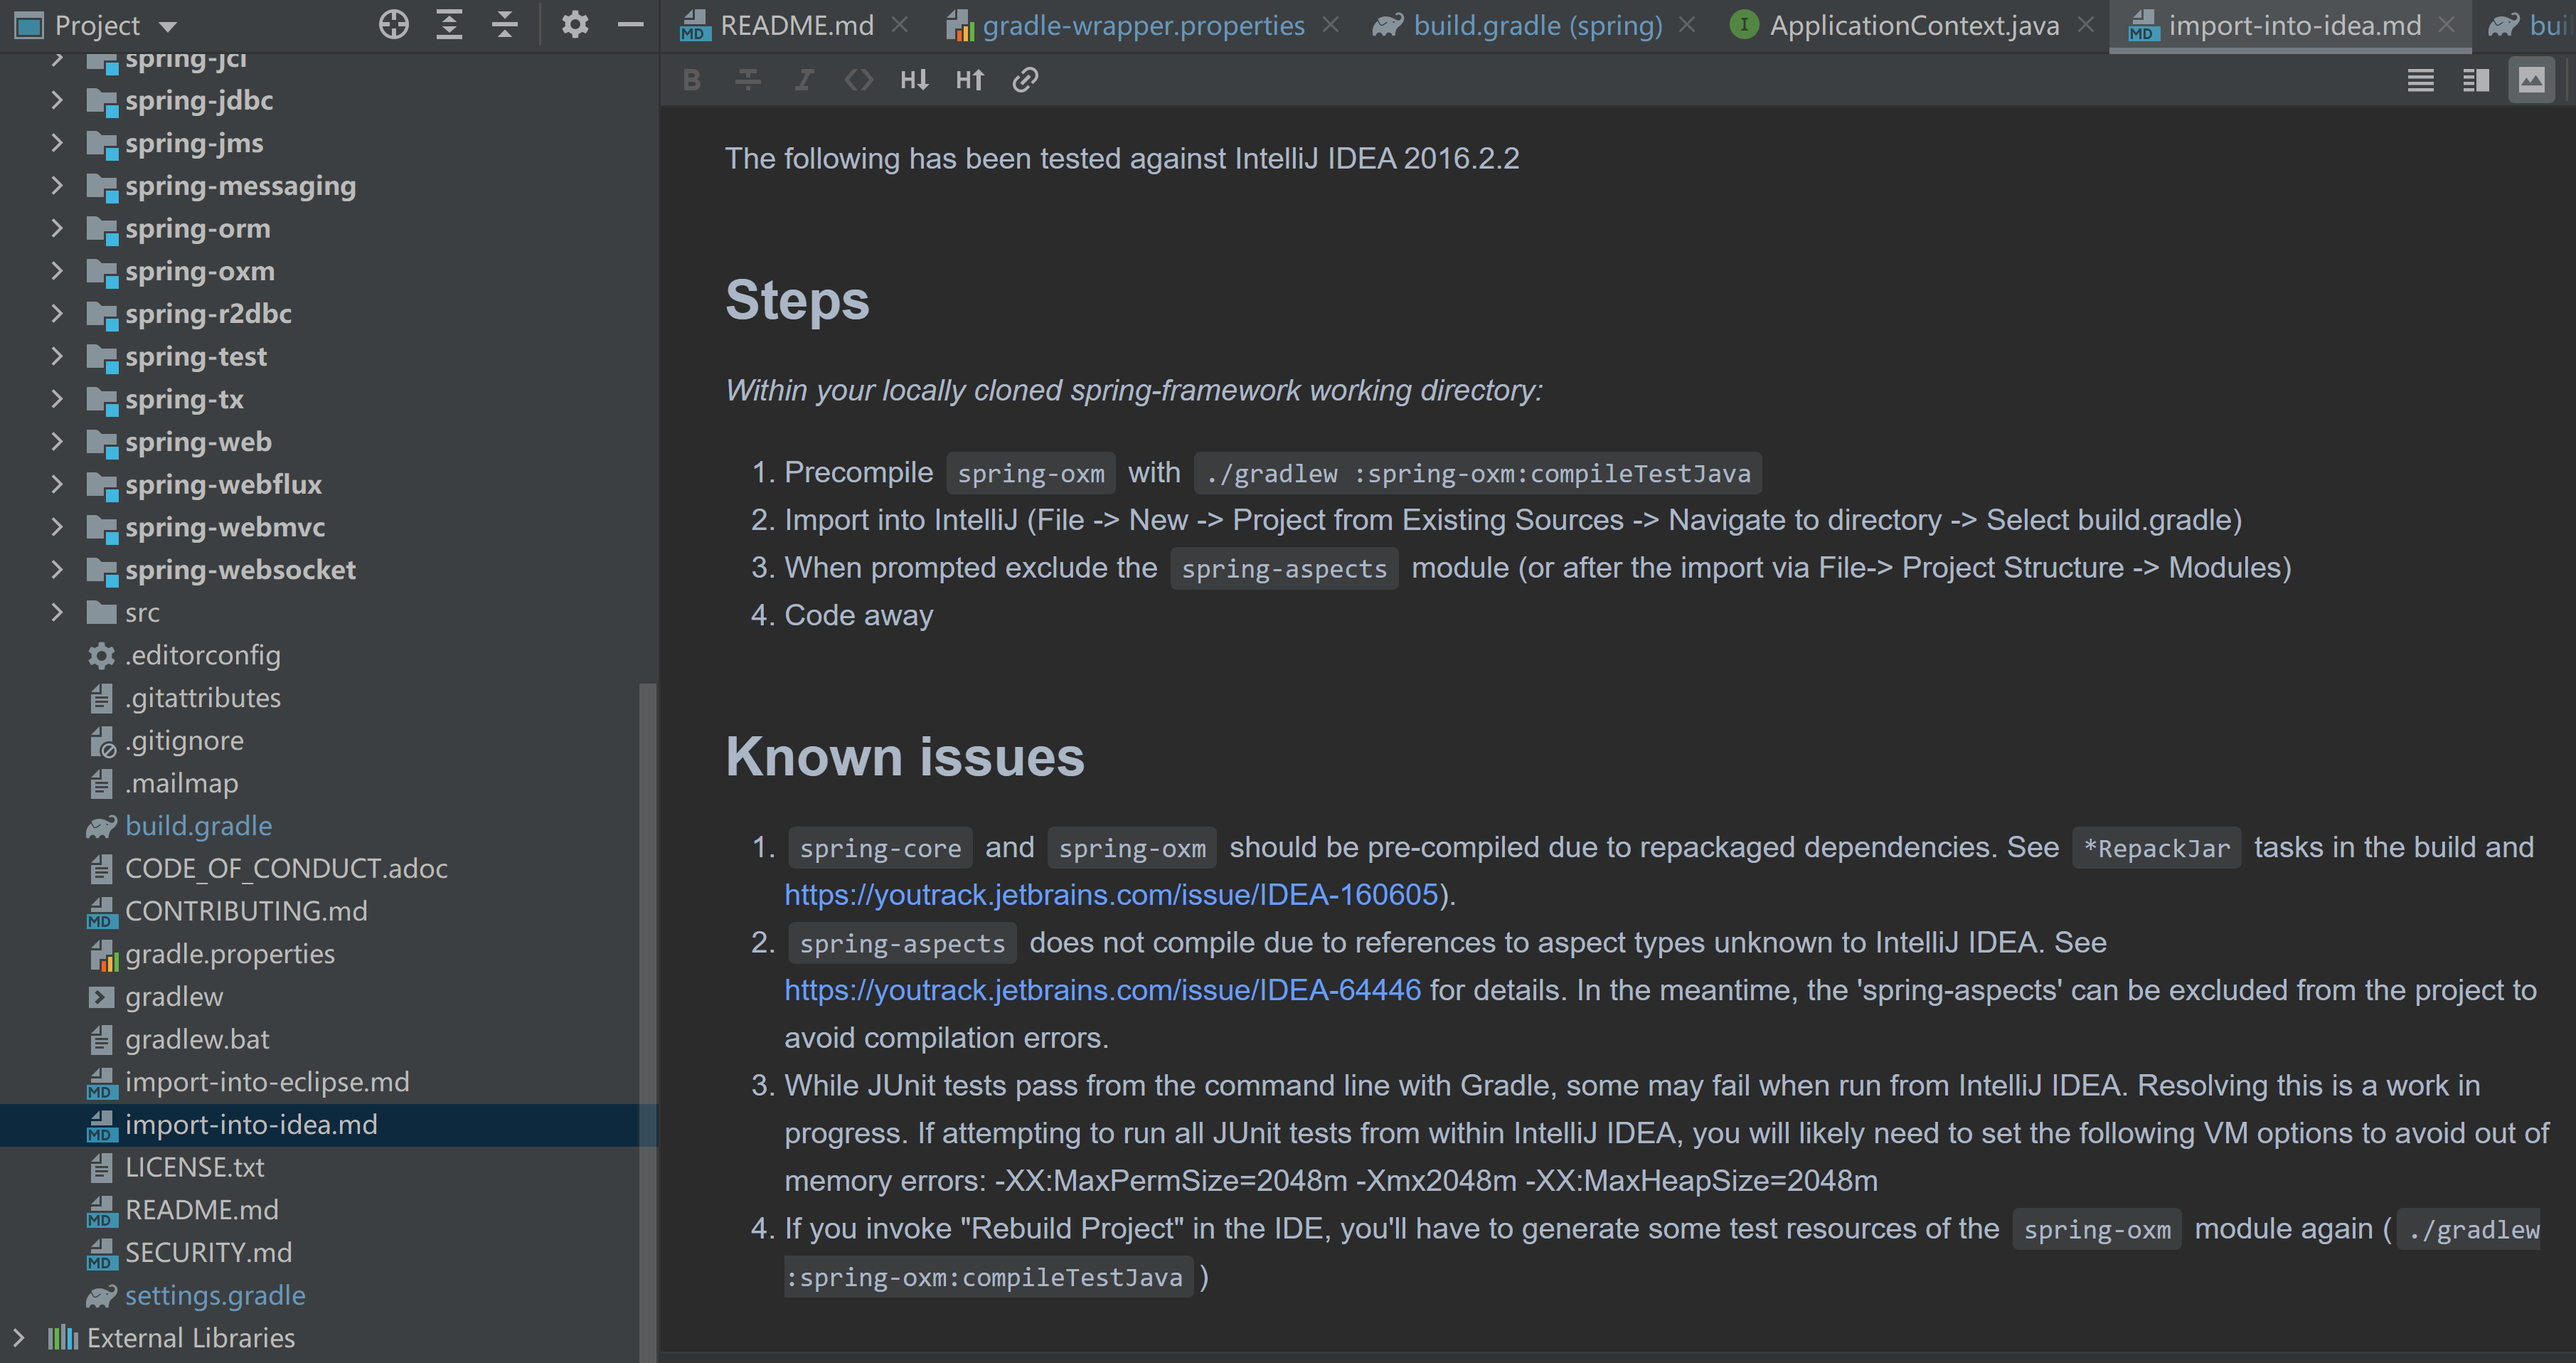
Task: Switch to editor-only view mode
Action: 2420,80
